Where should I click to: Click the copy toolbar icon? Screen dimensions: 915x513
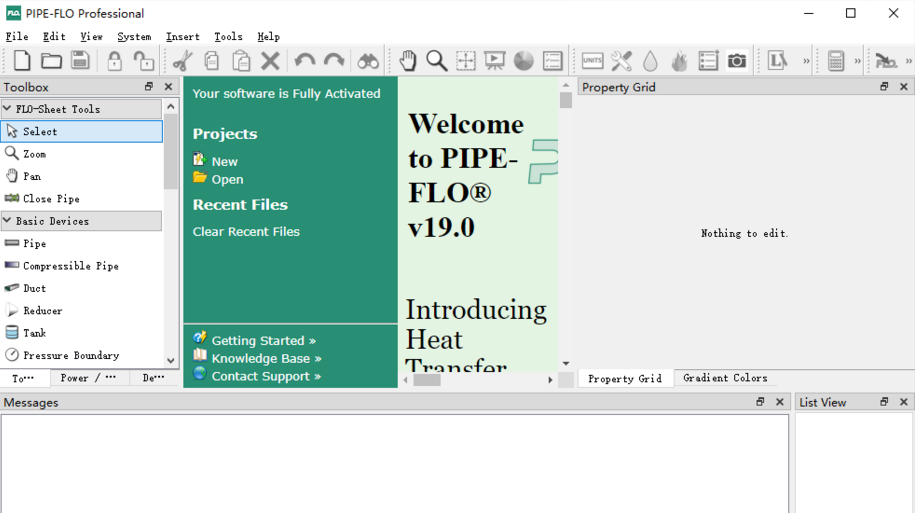(212, 60)
